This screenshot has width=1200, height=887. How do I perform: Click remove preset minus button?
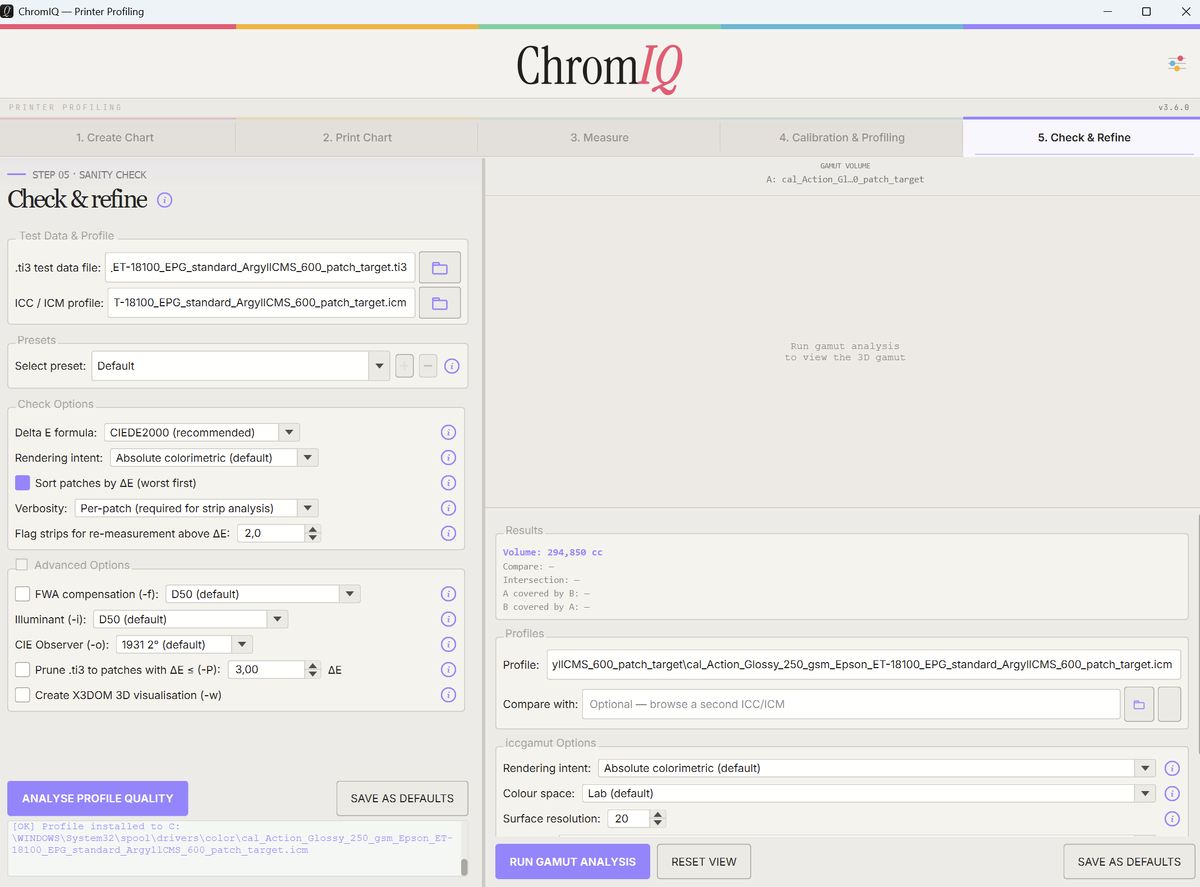(428, 366)
